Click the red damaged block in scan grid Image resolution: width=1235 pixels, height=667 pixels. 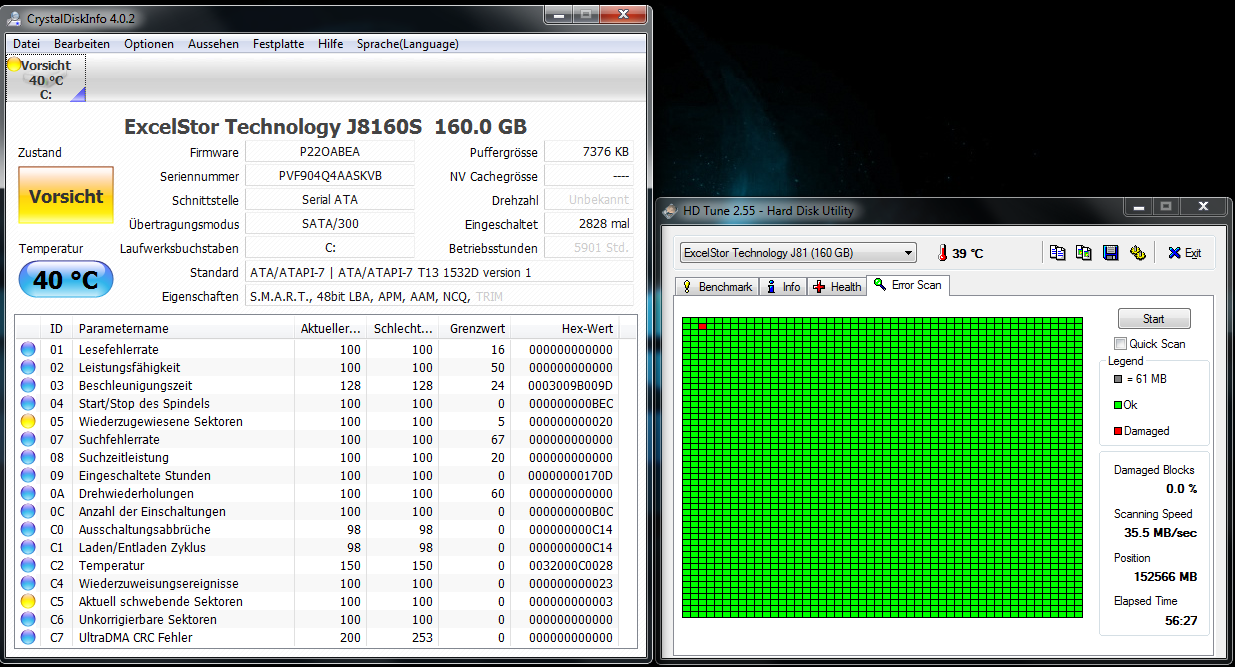point(703,327)
